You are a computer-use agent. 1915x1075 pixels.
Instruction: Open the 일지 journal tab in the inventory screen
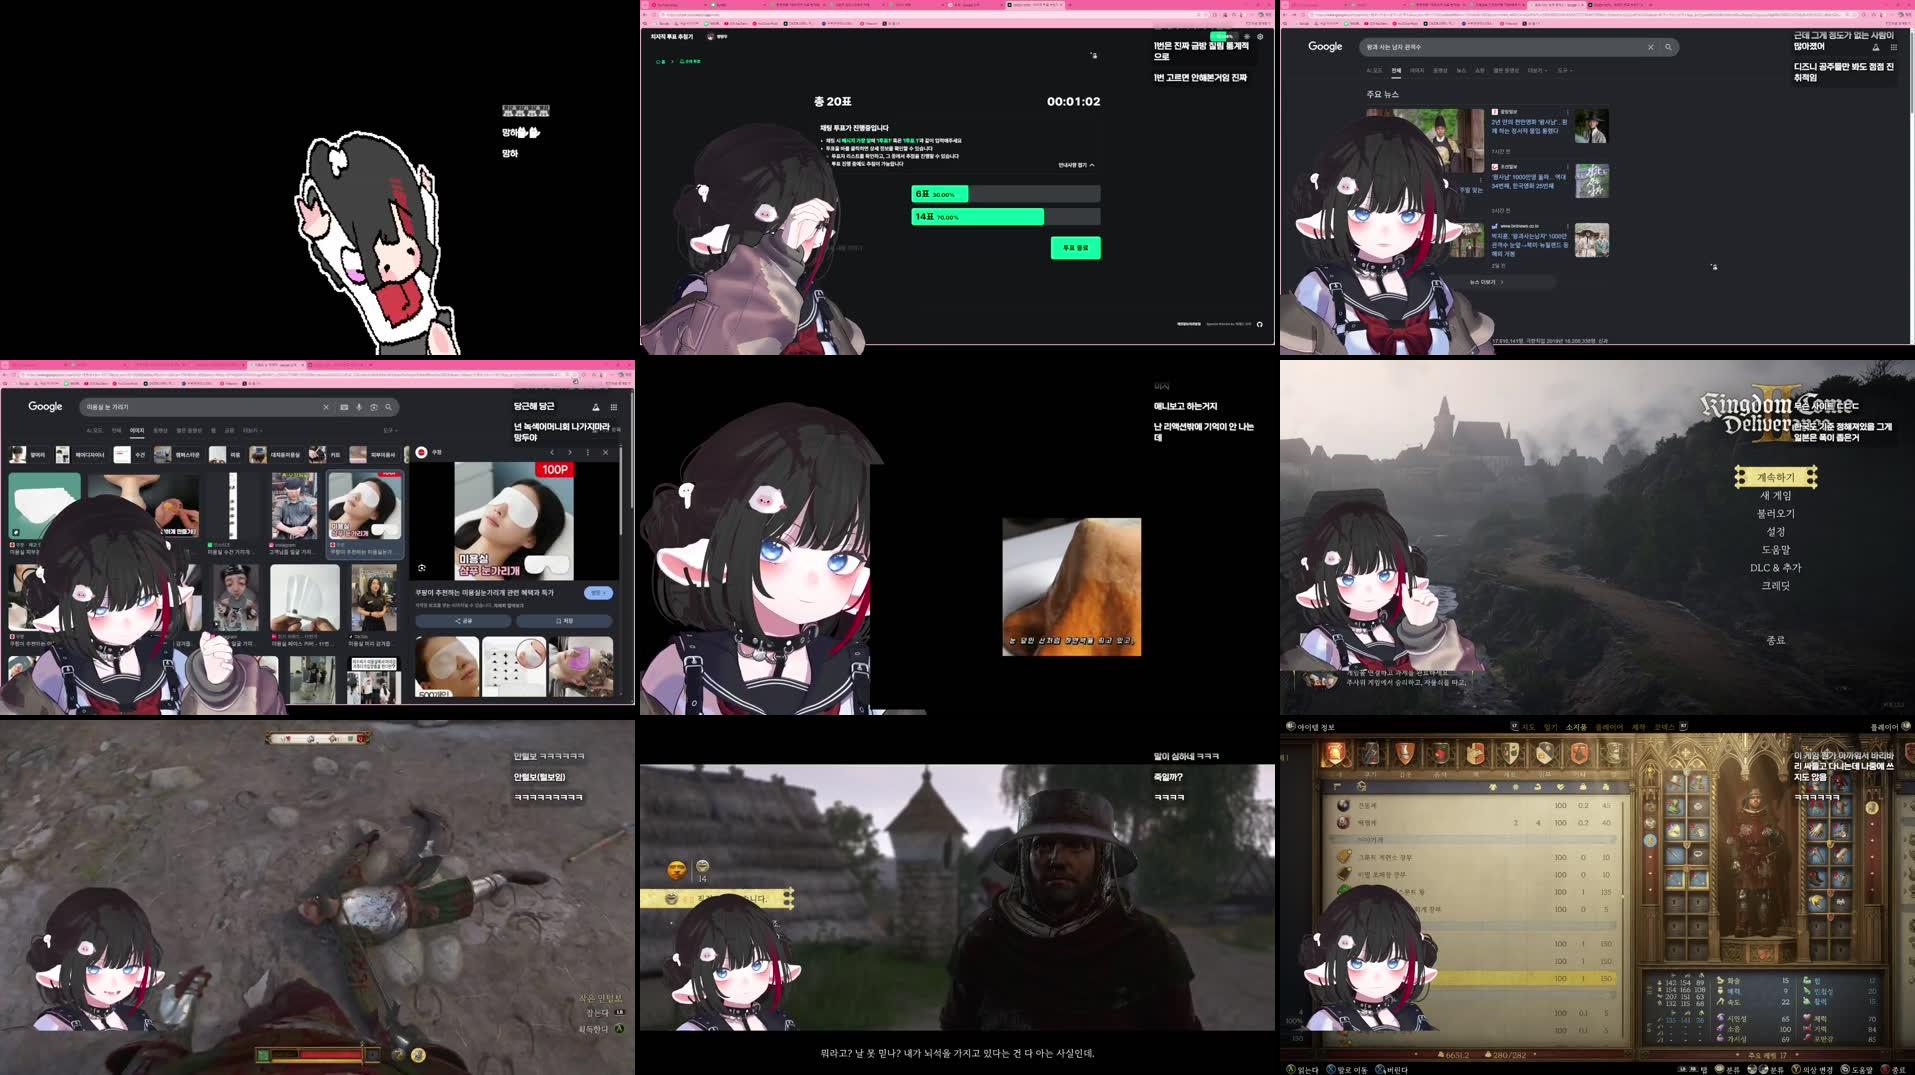(1552, 728)
